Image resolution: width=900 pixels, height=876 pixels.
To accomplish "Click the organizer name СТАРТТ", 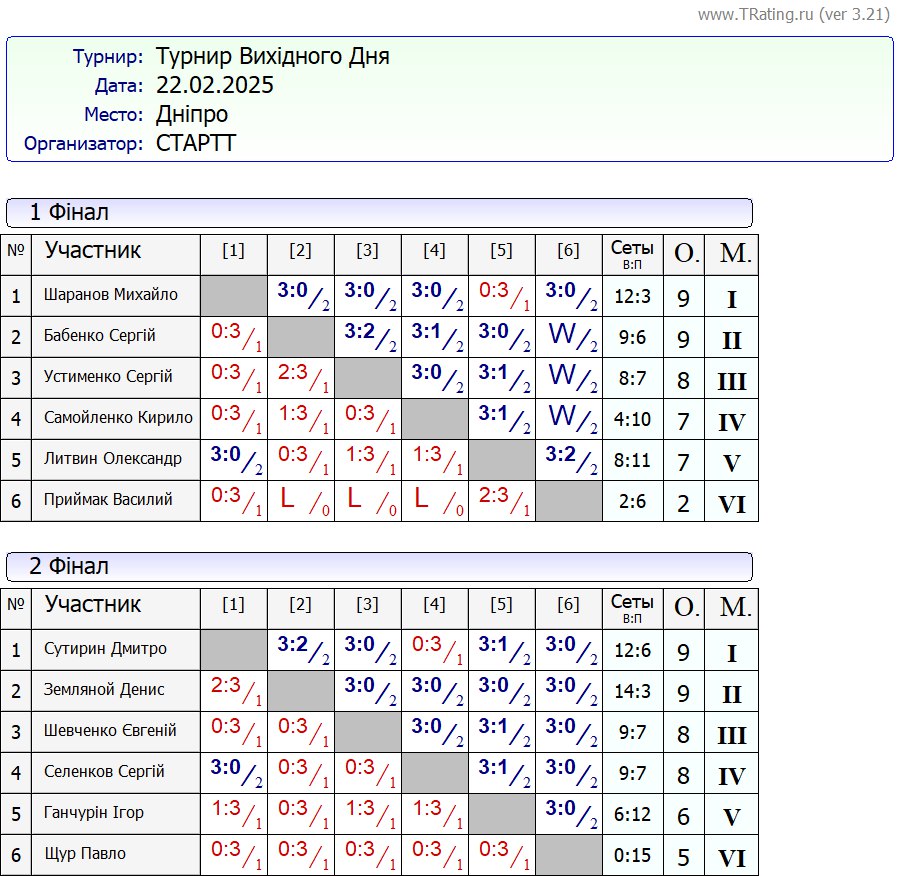I will click(196, 143).
